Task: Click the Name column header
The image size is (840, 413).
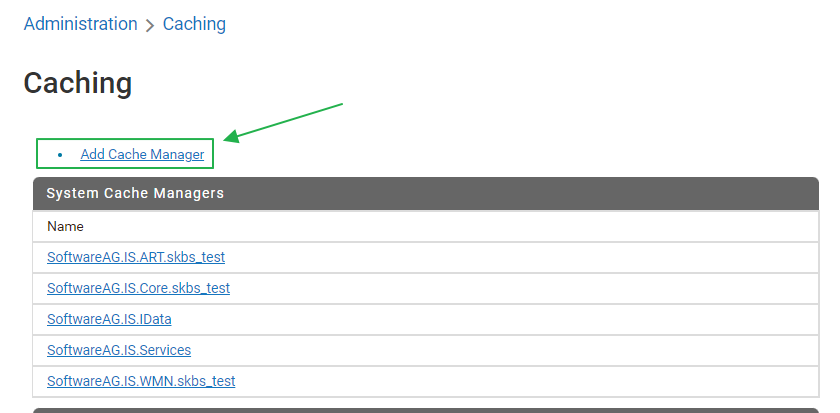Action: [x=65, y=226]
